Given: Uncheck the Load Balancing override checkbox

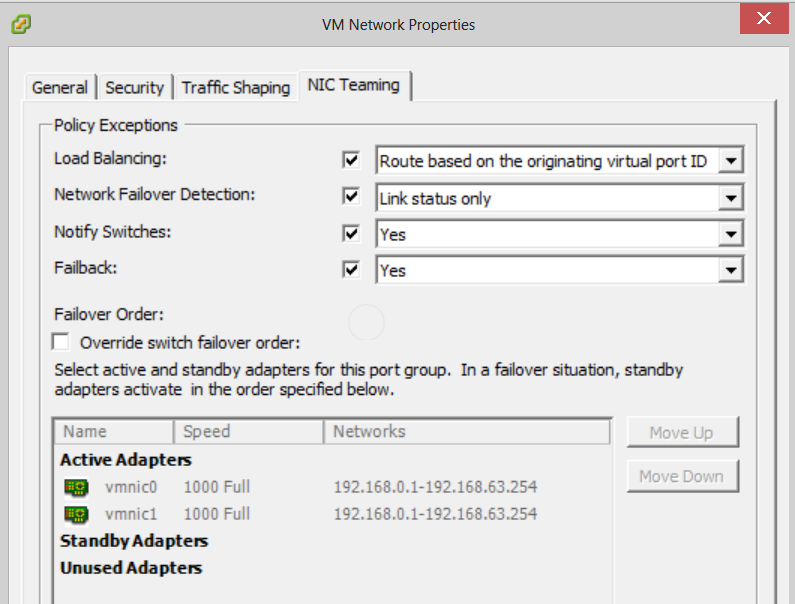Looking at the screenshot, I should click(x=351, y=161).
